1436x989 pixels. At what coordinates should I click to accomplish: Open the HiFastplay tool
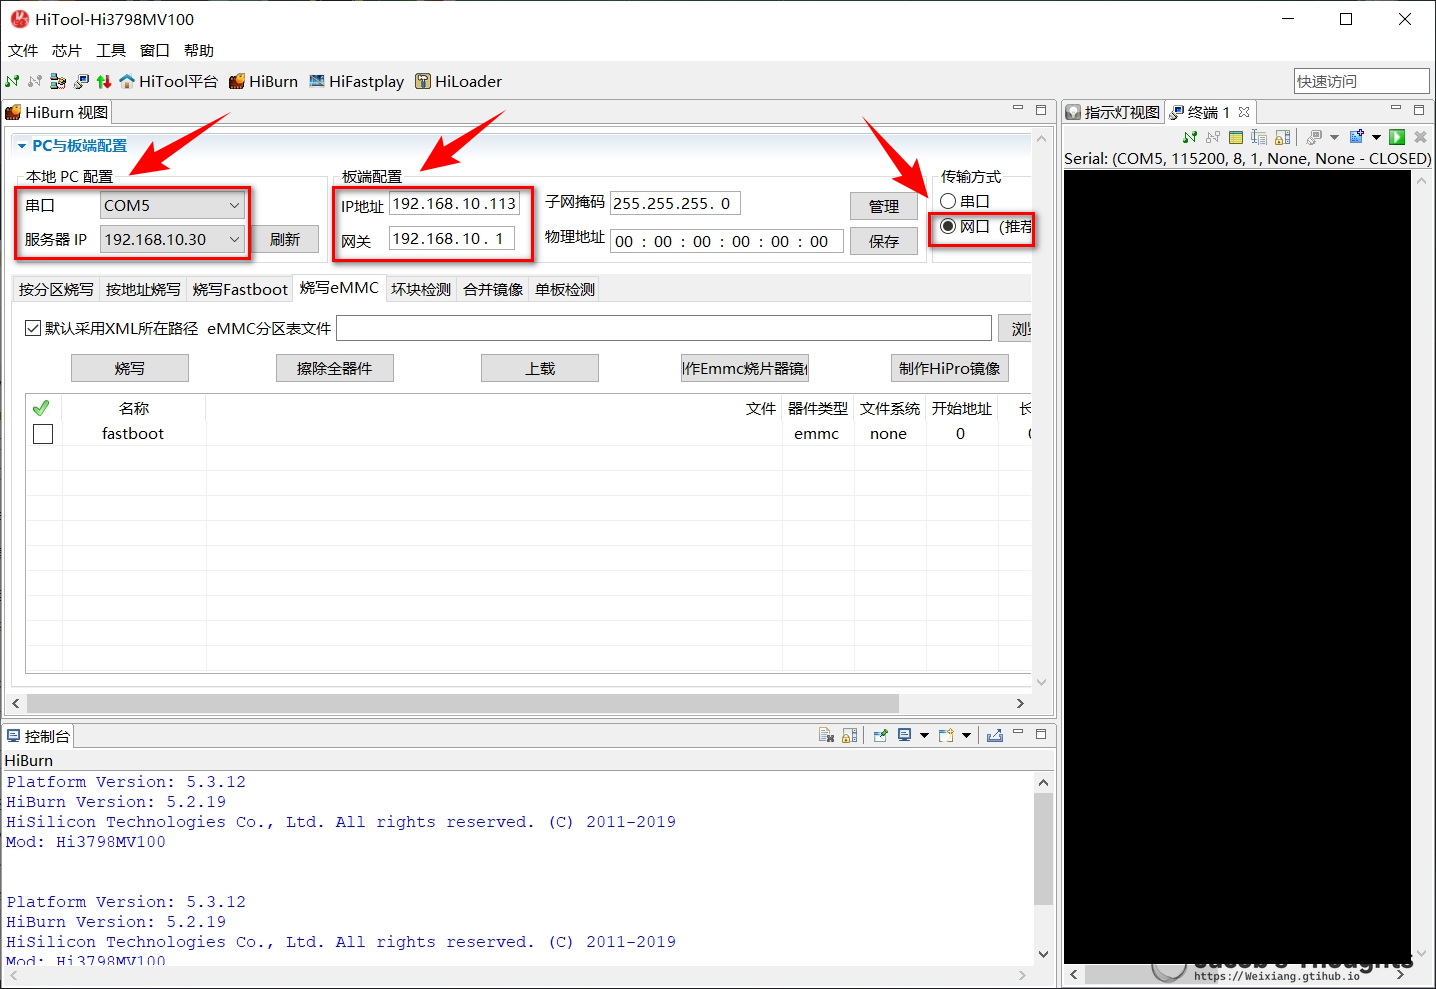(356, 82)
